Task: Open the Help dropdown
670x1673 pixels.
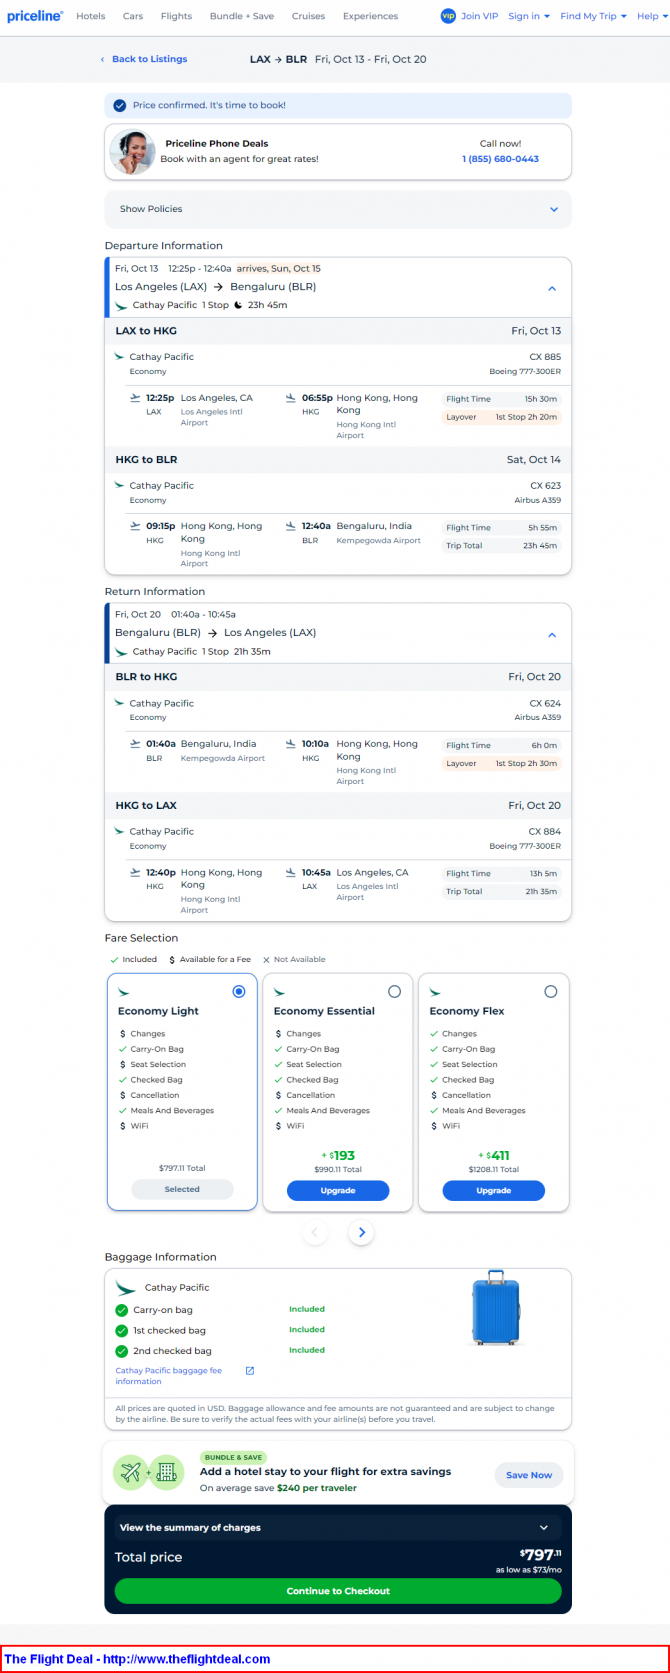Action: coord(653,16)
